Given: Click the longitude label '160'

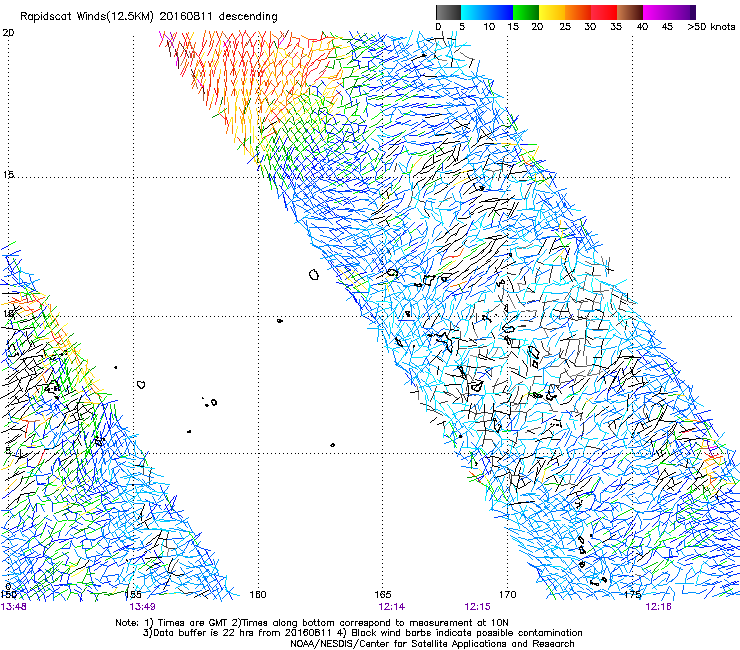Looking at the screenshot, I should [x=258, y=594].
